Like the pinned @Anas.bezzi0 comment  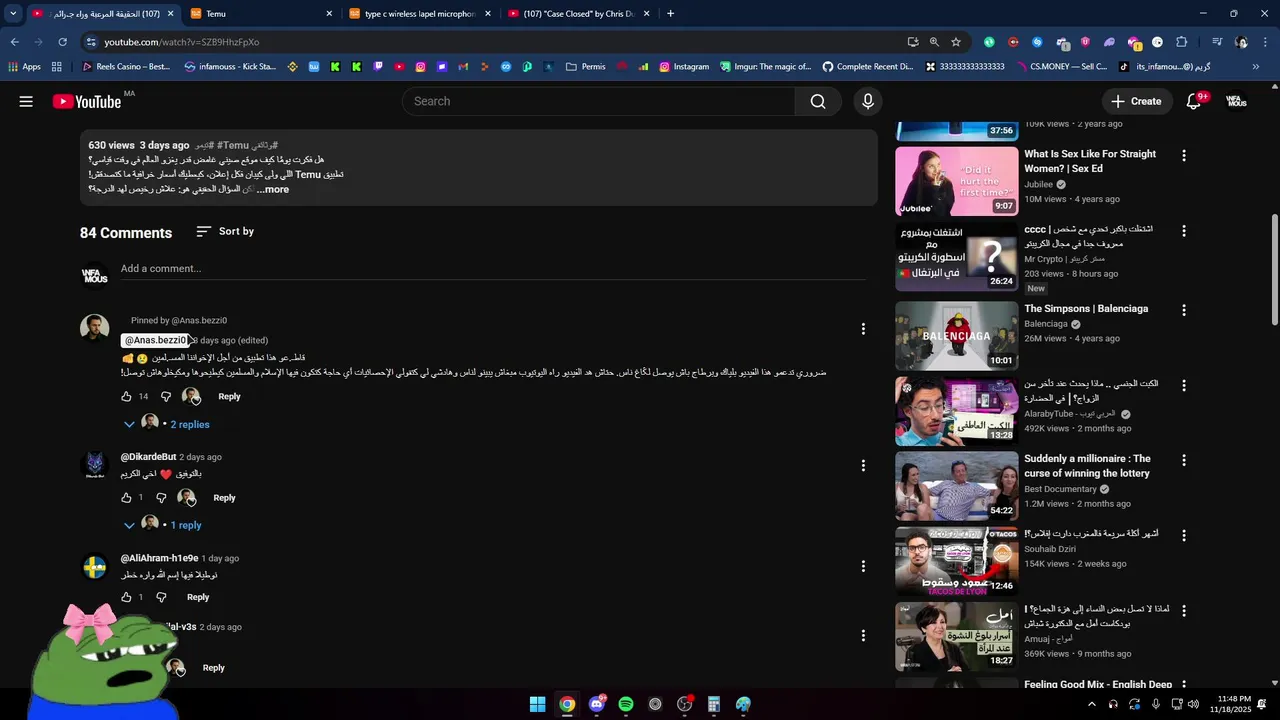(126, 397)
